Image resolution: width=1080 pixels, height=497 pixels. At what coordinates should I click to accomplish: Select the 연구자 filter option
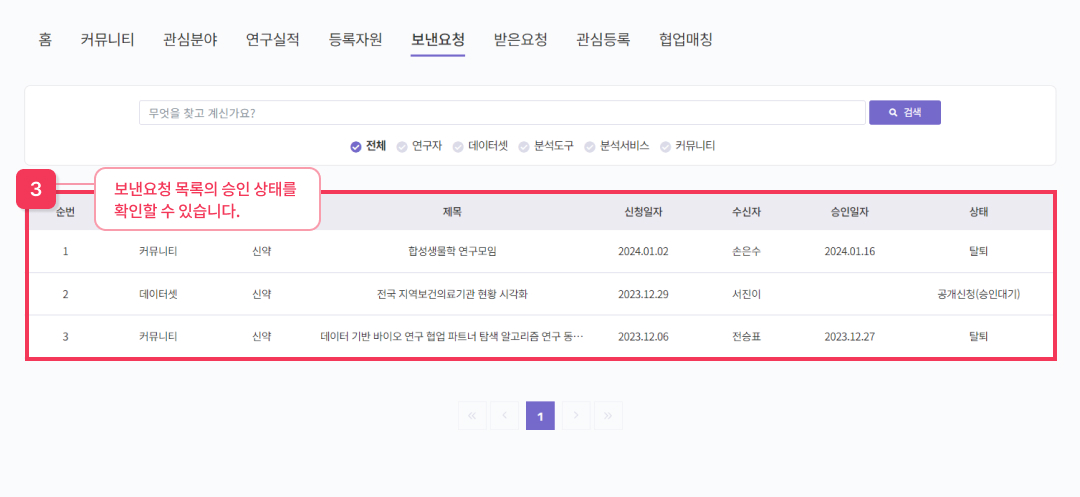[x=419, y=146]
